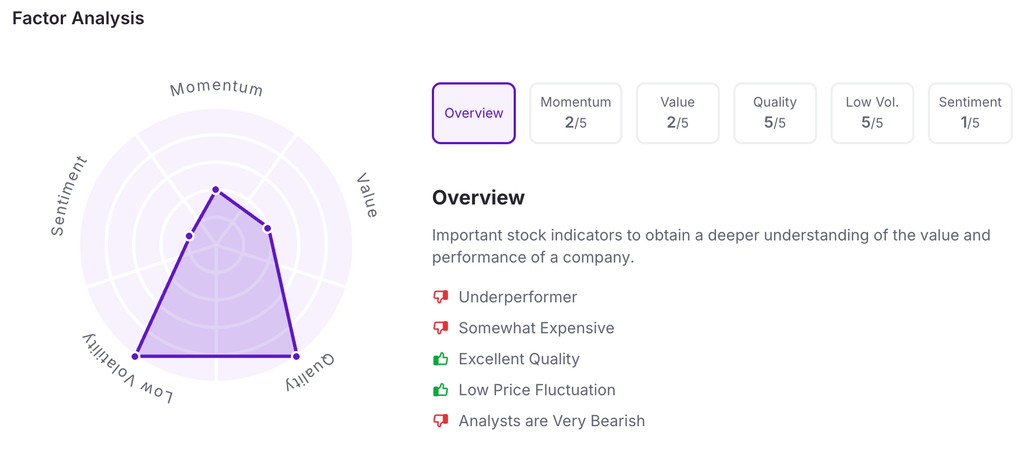Click the Low Volatility data point on radar

tap(136, 356)
